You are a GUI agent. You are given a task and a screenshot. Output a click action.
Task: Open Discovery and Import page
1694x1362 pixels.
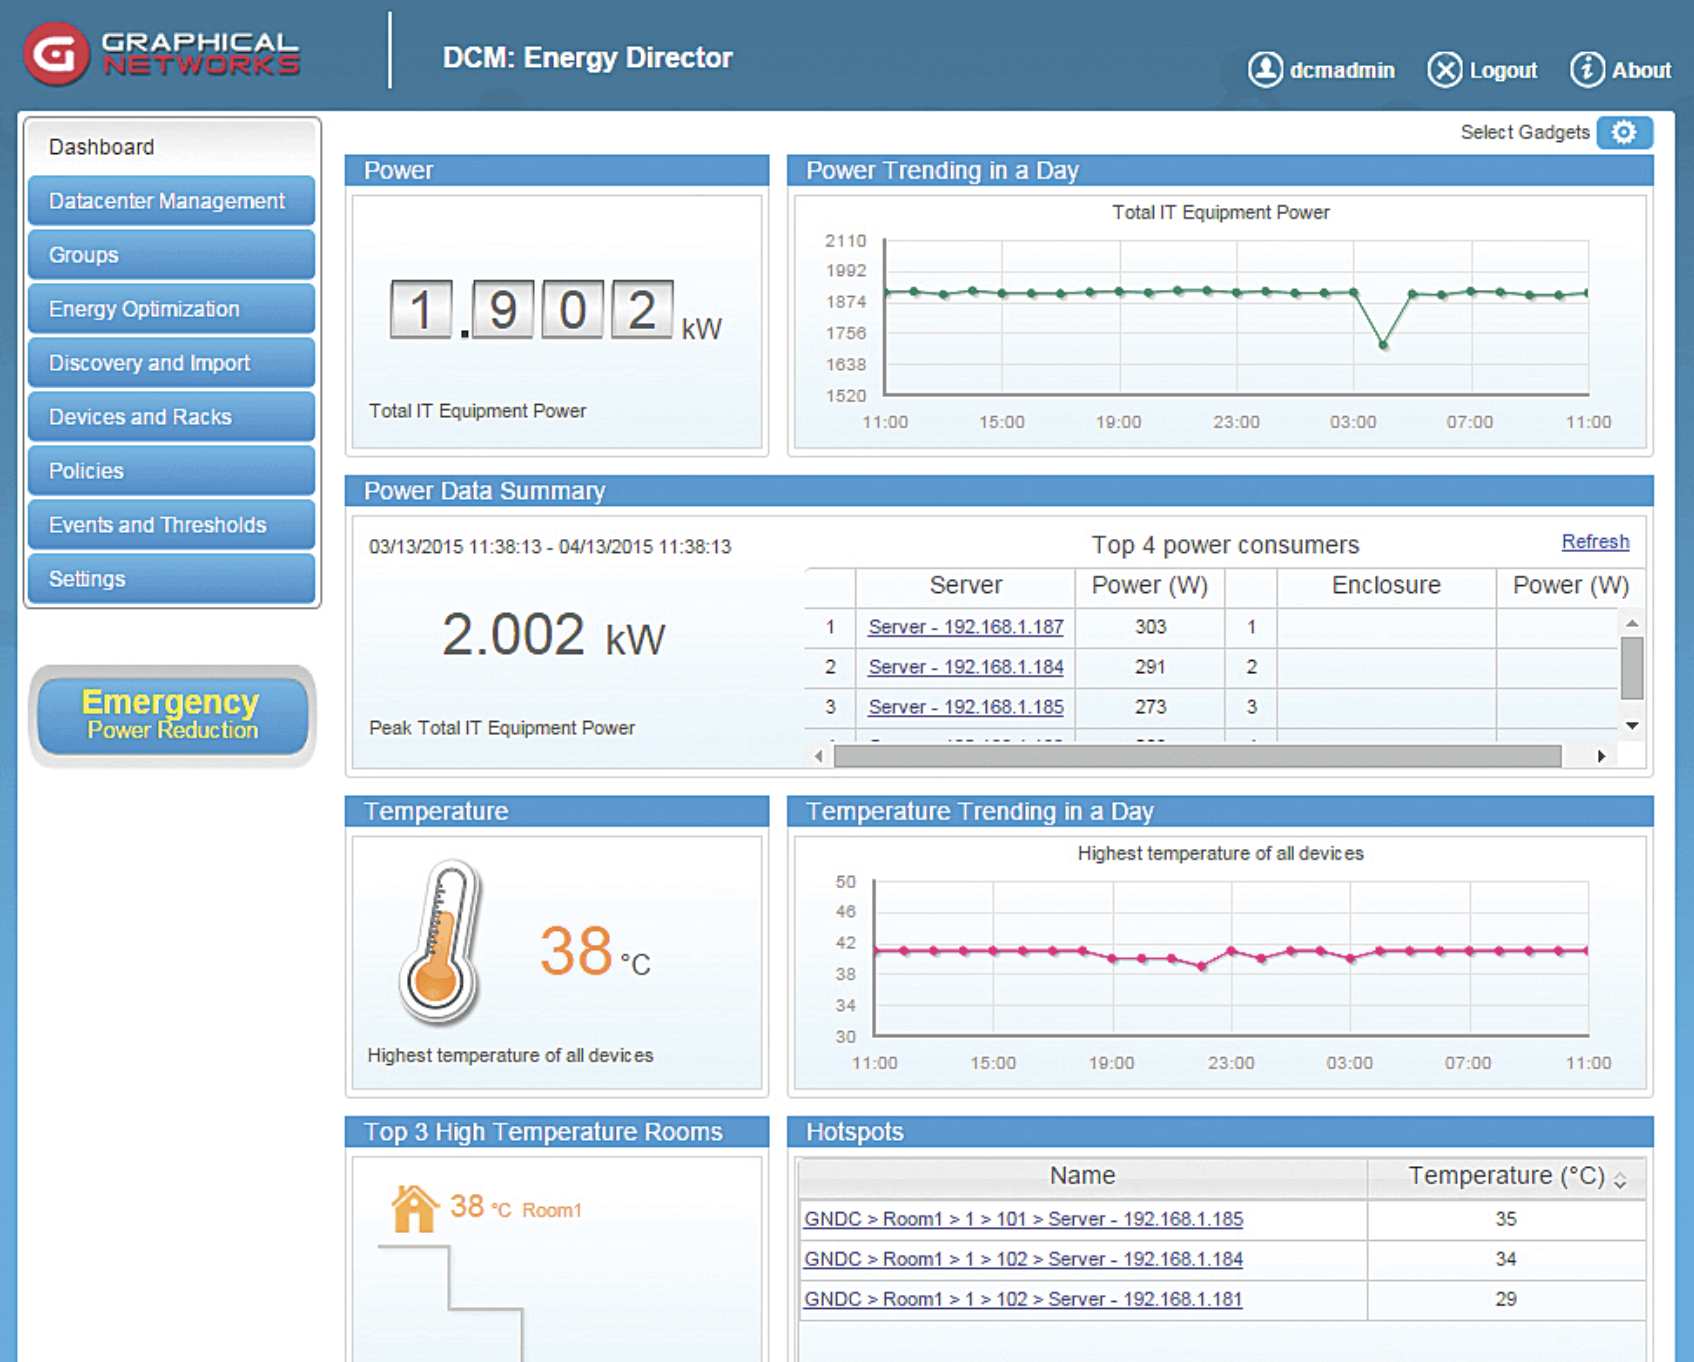click(172, 363)
